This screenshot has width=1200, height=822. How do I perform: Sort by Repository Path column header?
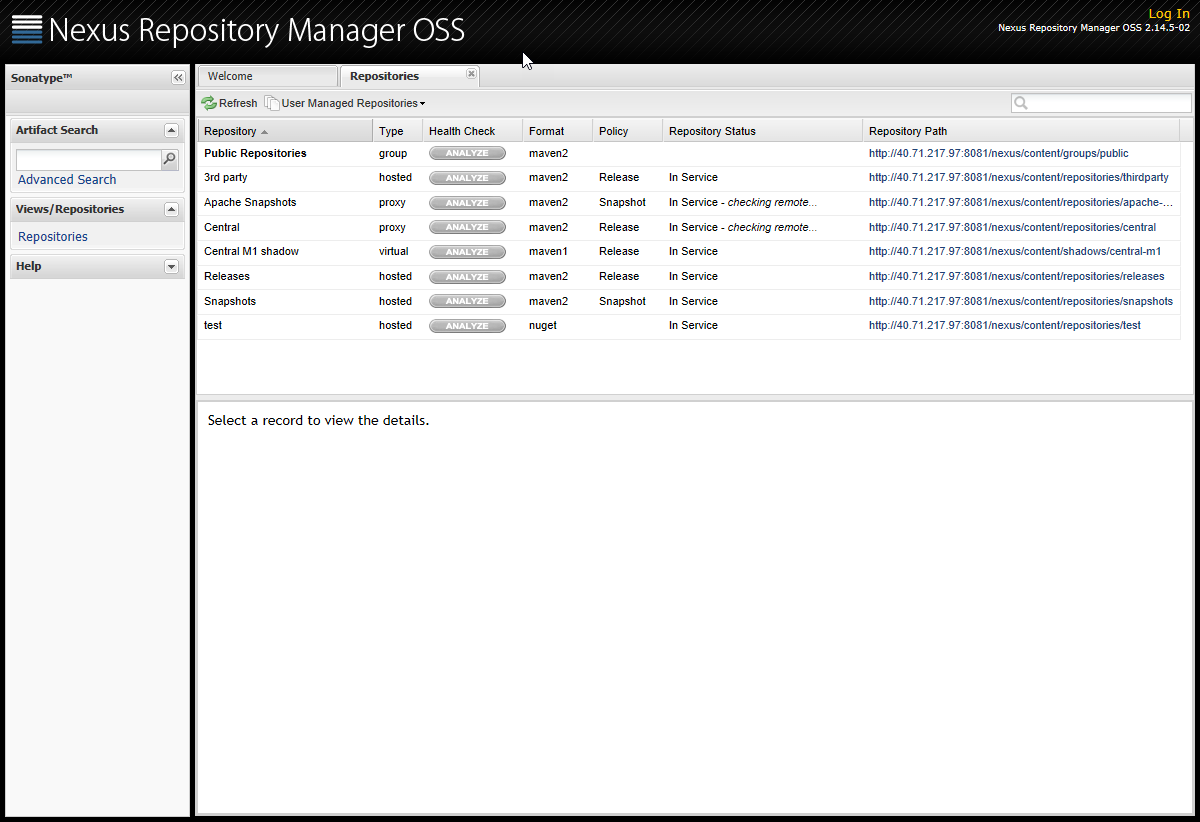click(x=1021, y=131)
